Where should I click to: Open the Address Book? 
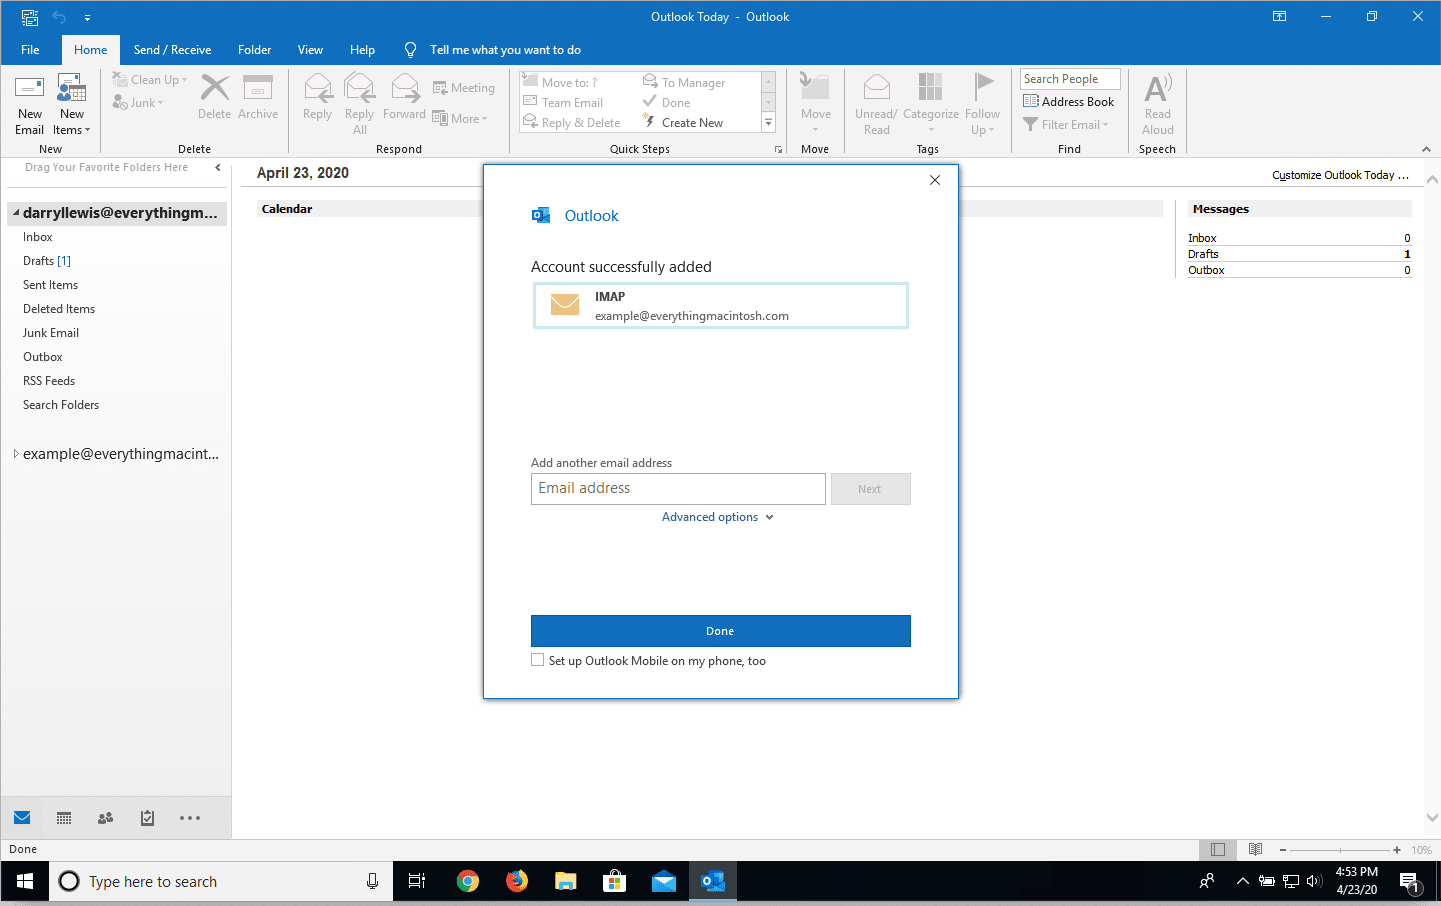coord(1068,101)
